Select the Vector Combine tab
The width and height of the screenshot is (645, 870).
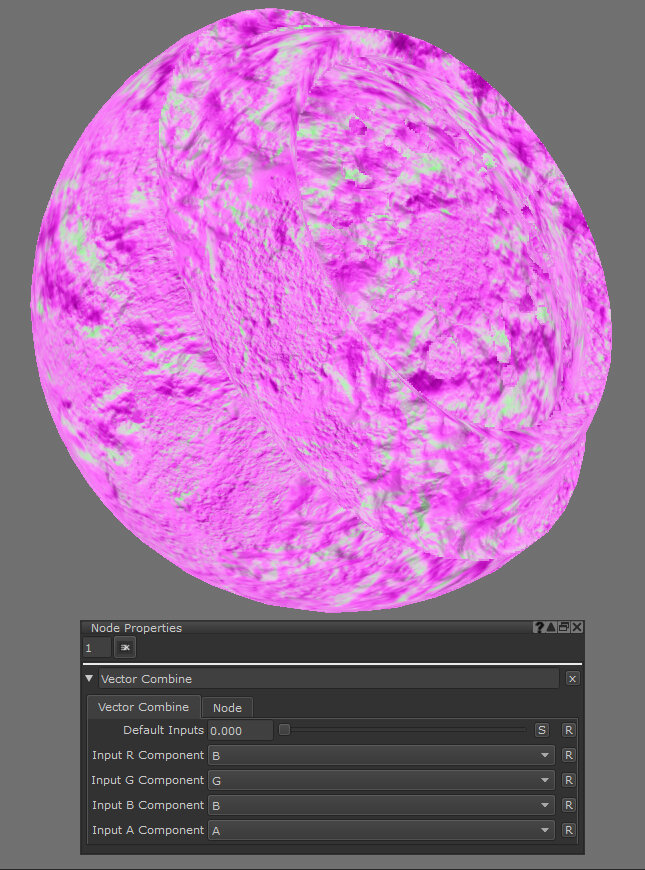click(x=143, y=707)
